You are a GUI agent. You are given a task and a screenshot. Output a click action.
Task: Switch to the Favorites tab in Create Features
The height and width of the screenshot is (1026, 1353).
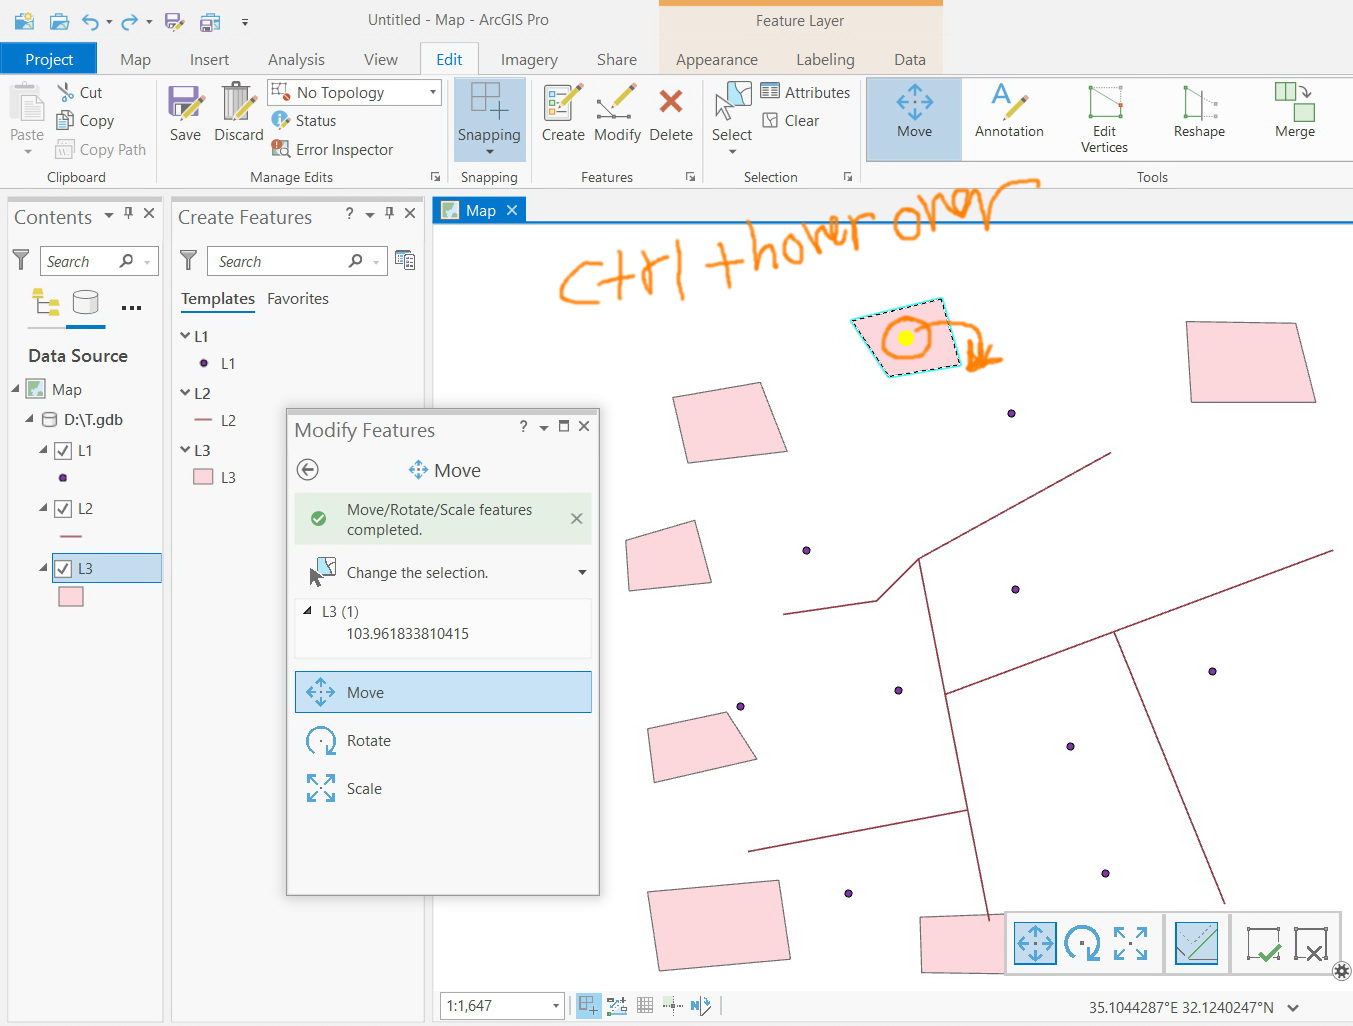coord(297,298)
